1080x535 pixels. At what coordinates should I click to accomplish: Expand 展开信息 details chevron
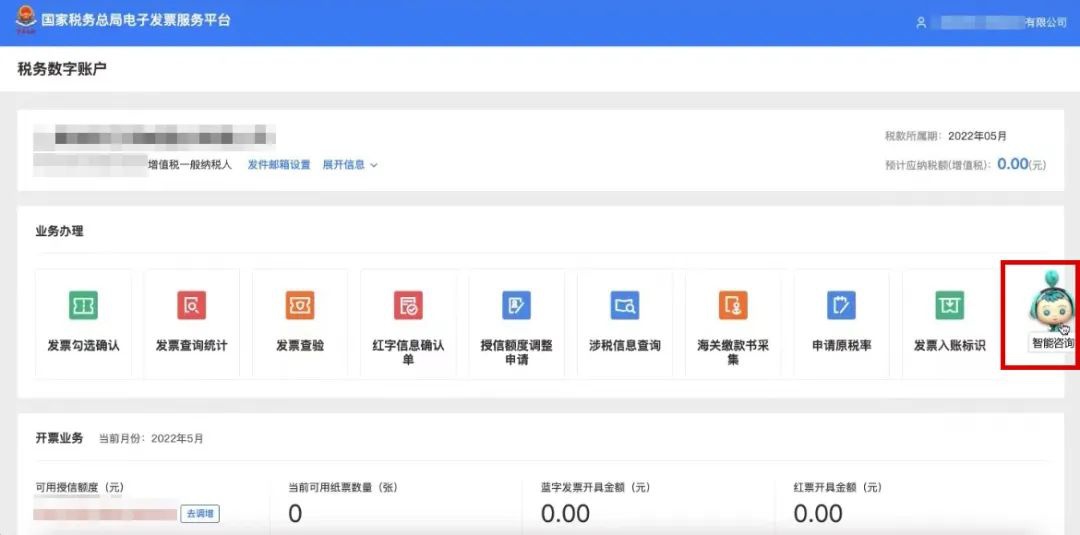374,165
